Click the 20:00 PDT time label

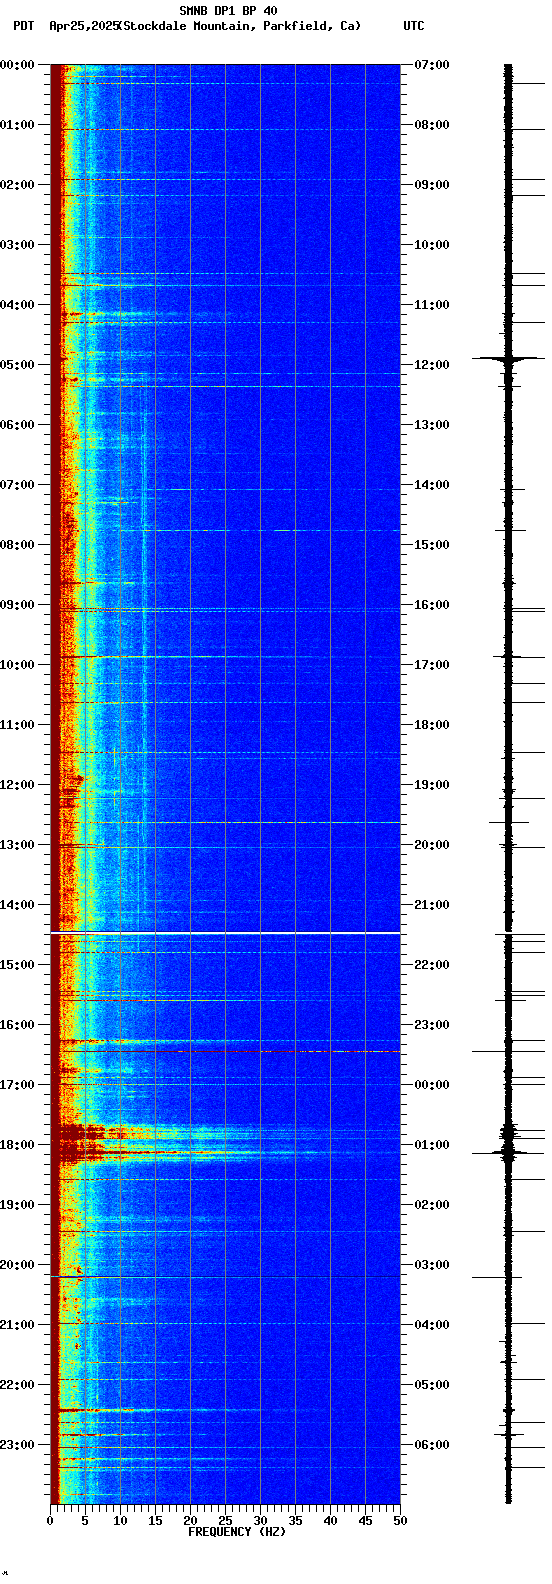tap(17, 1265)
